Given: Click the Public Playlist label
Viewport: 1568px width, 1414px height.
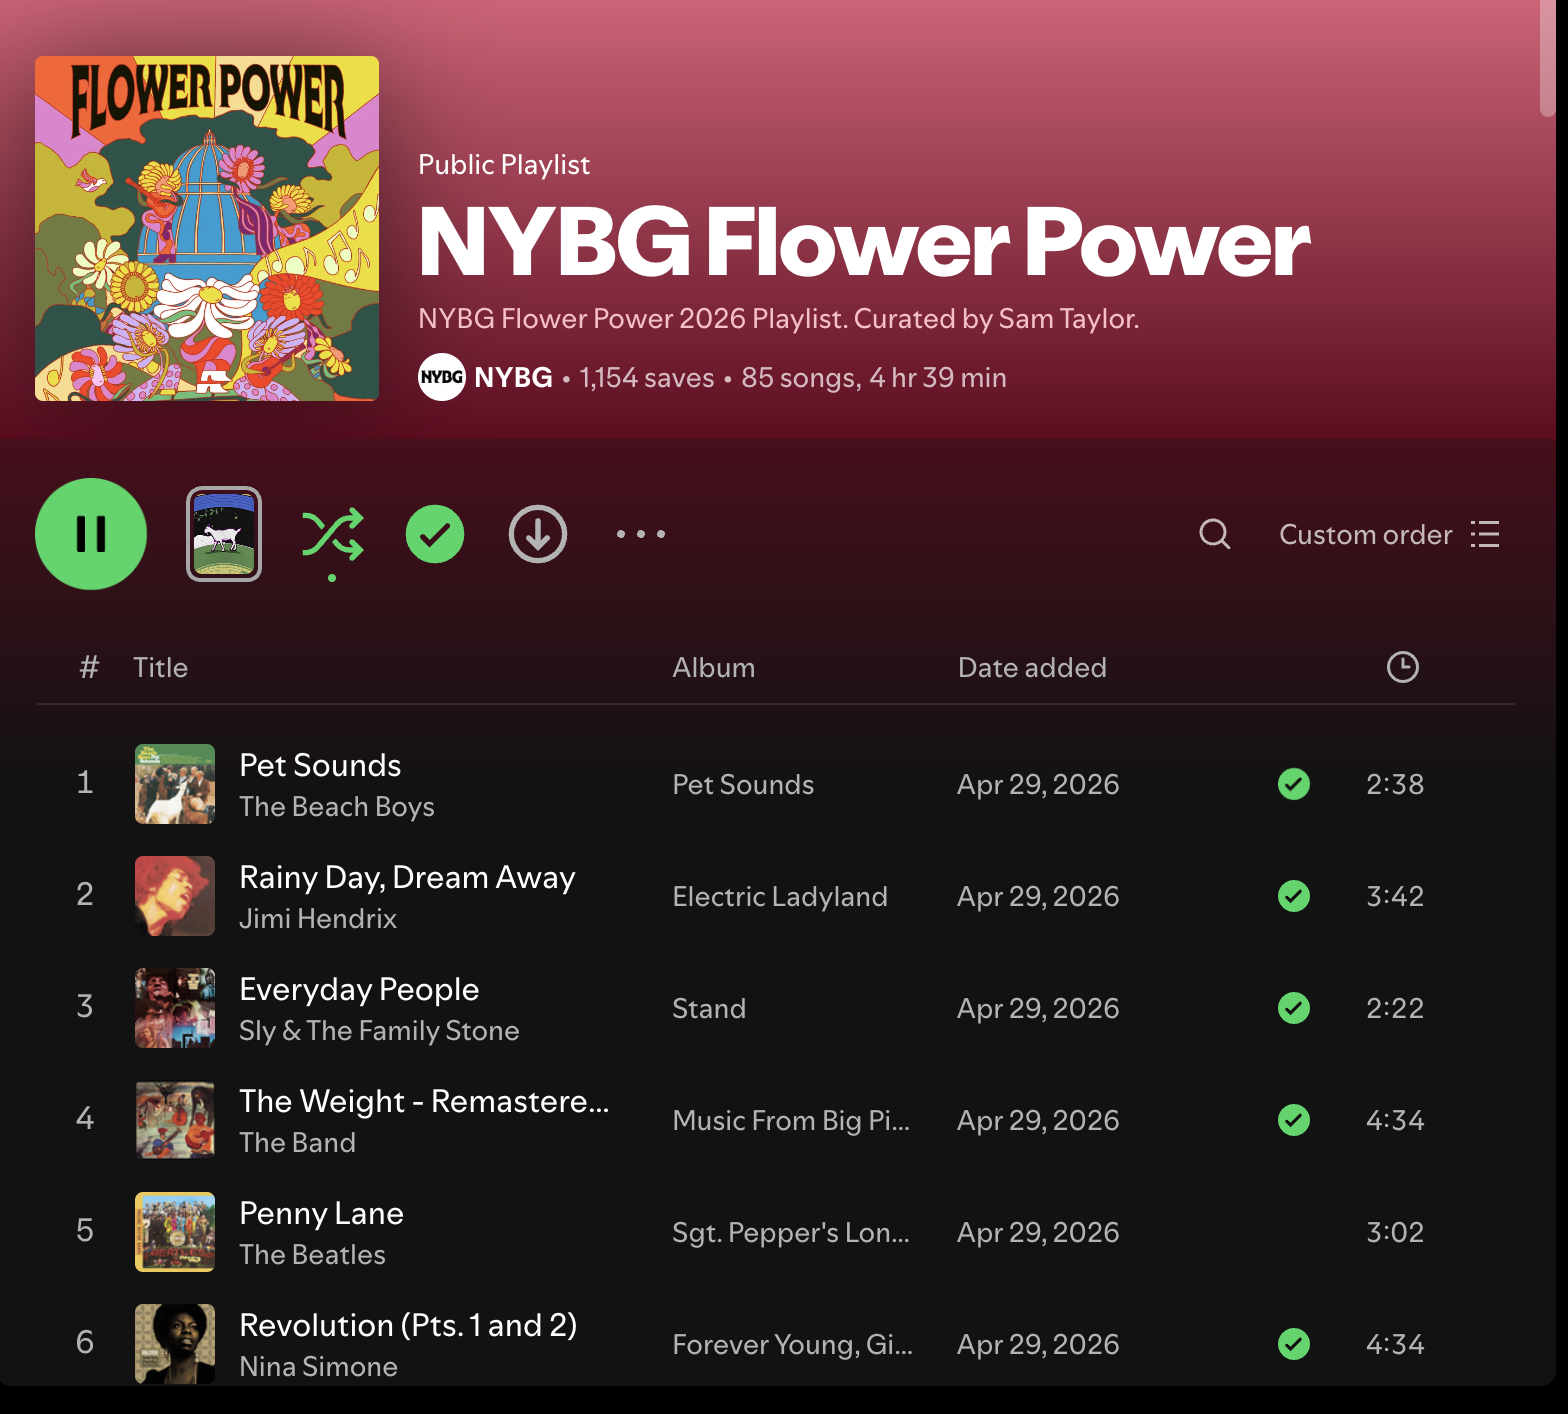Looking at the screenshot, I should point(504,165).
